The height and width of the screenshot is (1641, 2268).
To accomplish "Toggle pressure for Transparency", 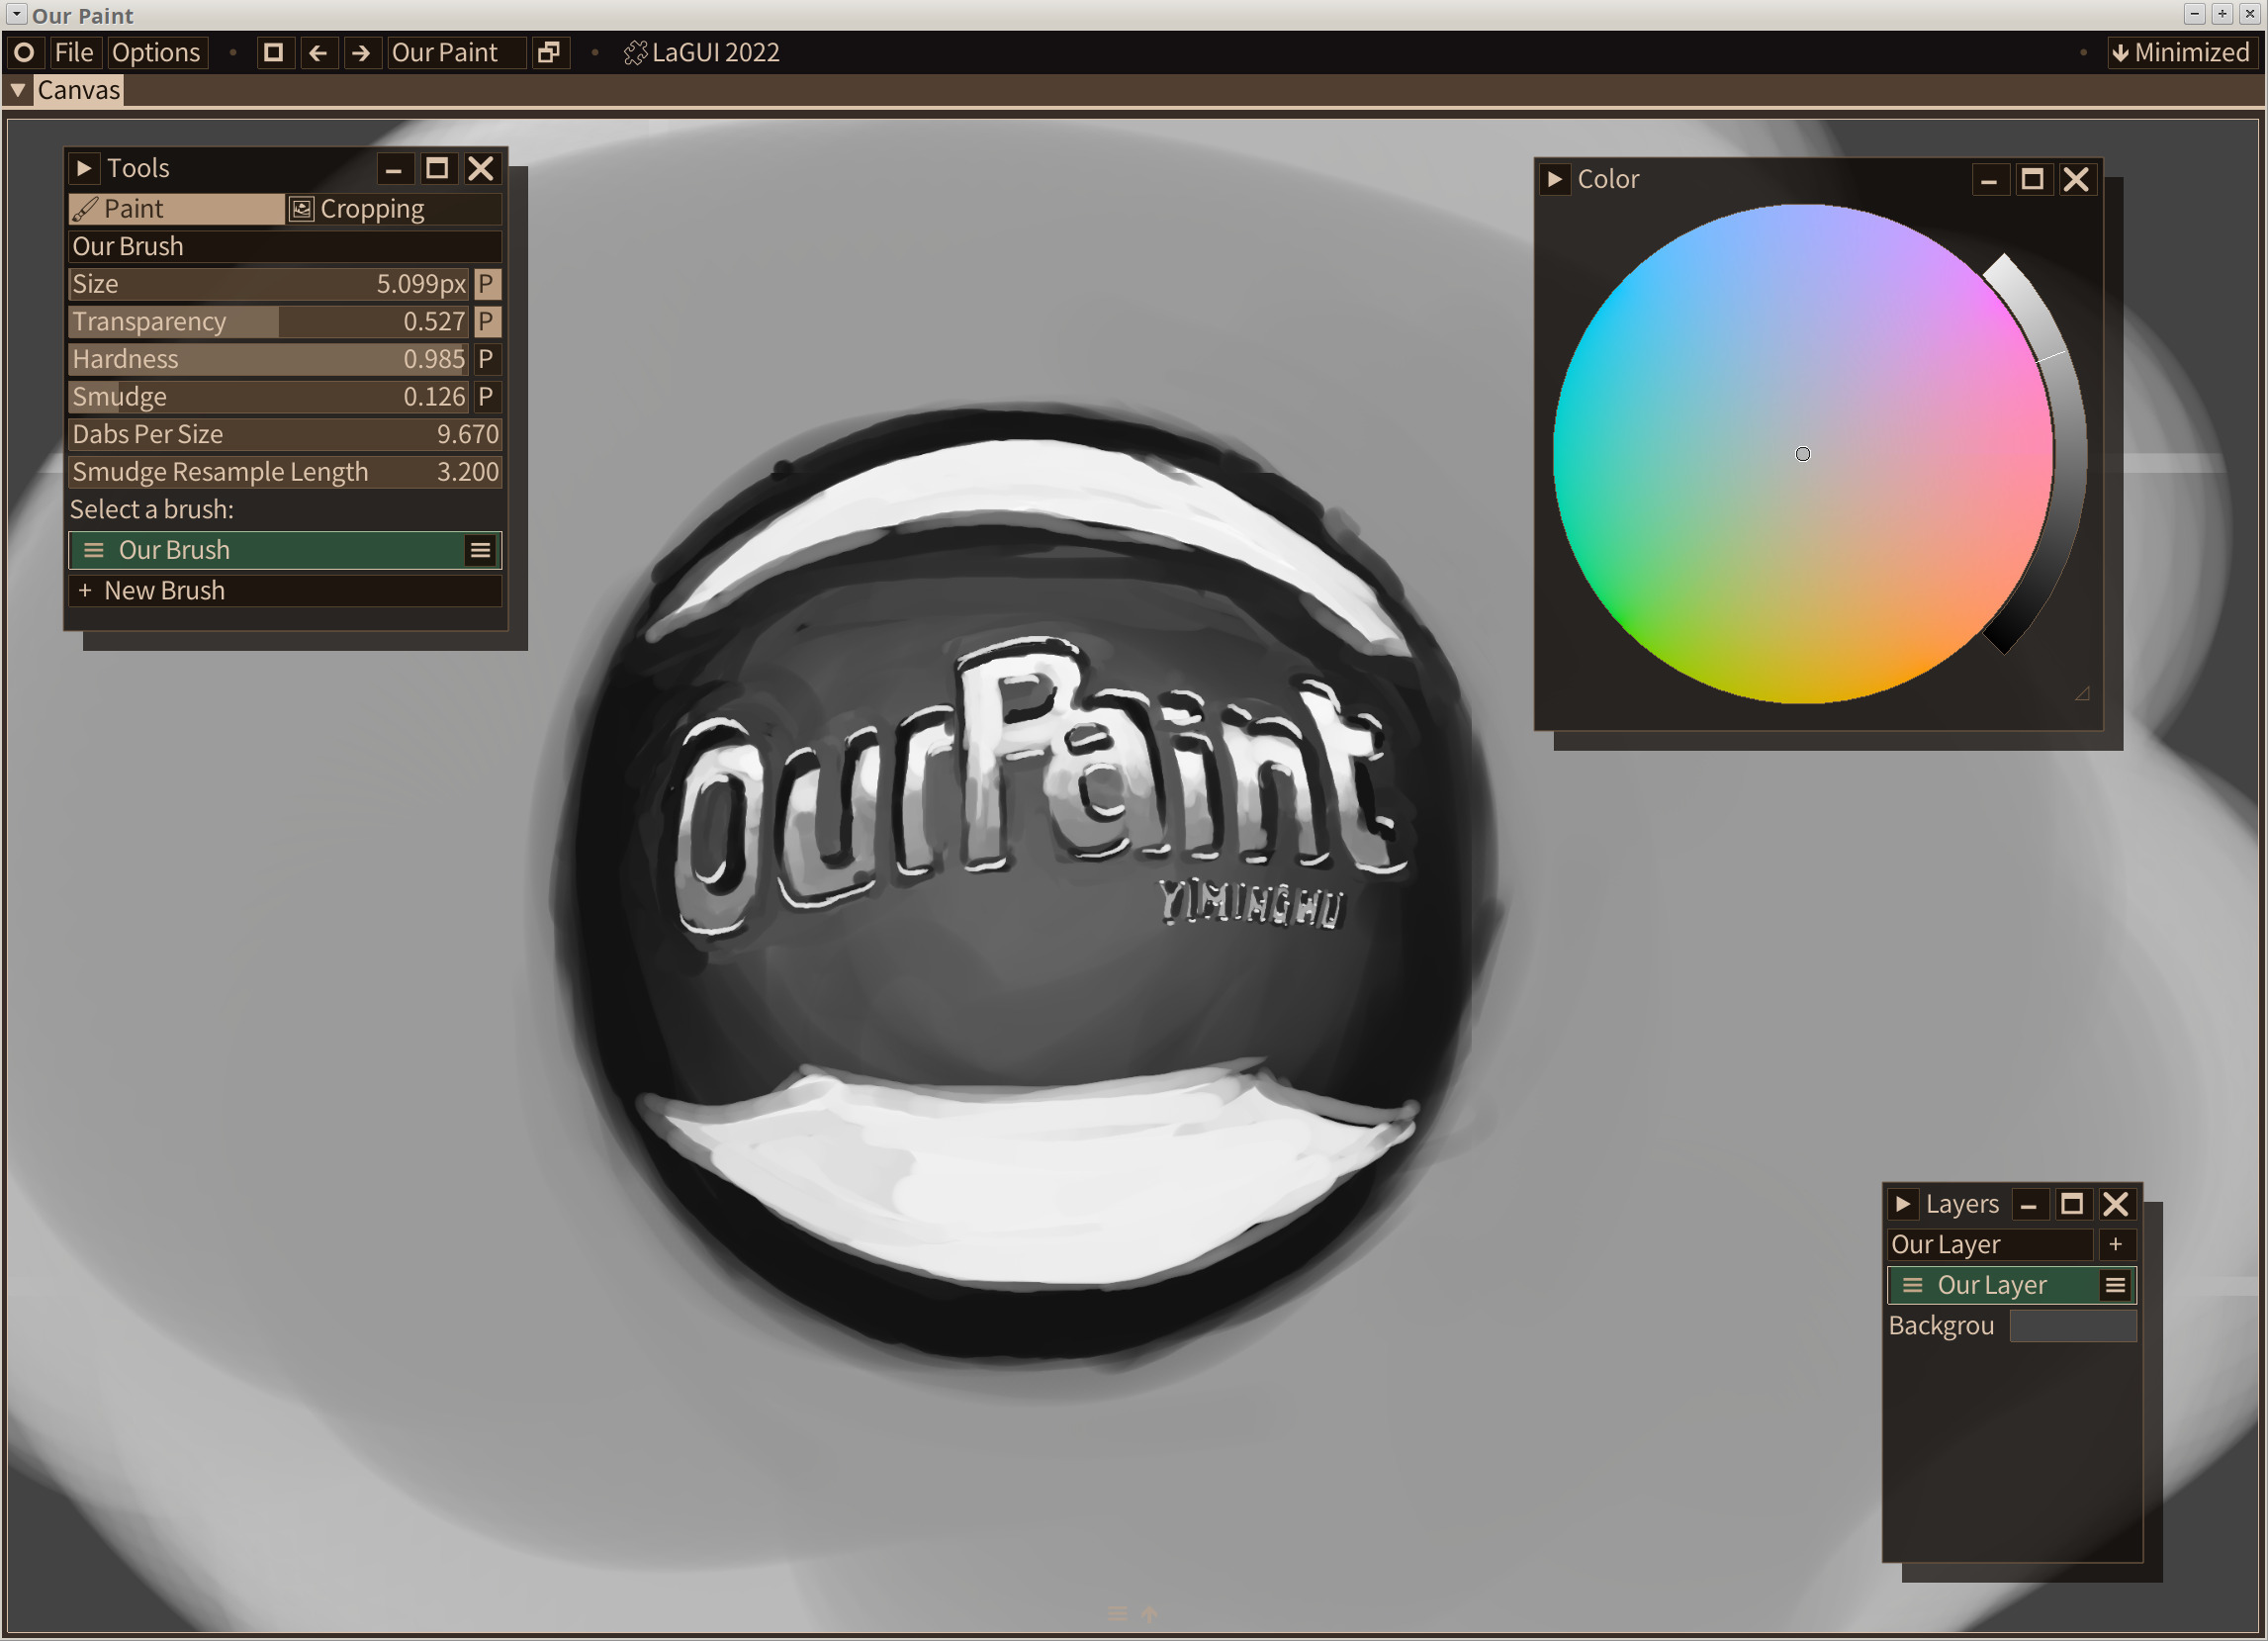I will [x=486, y=321].
